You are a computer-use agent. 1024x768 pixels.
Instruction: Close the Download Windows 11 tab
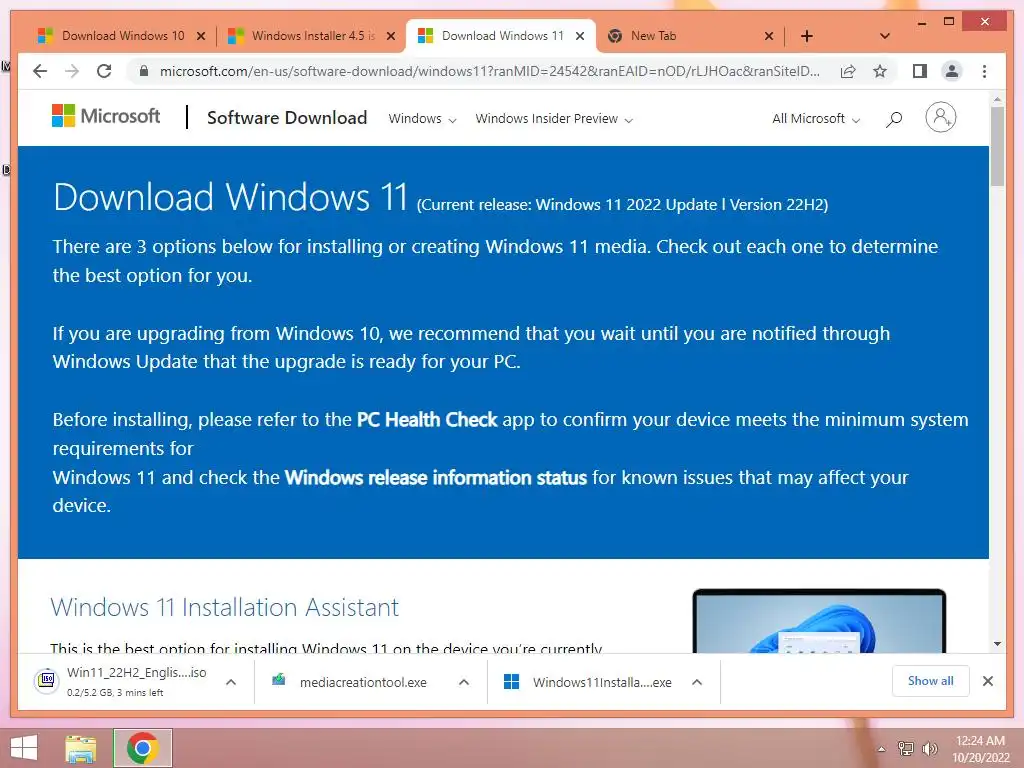pos(580,36)
